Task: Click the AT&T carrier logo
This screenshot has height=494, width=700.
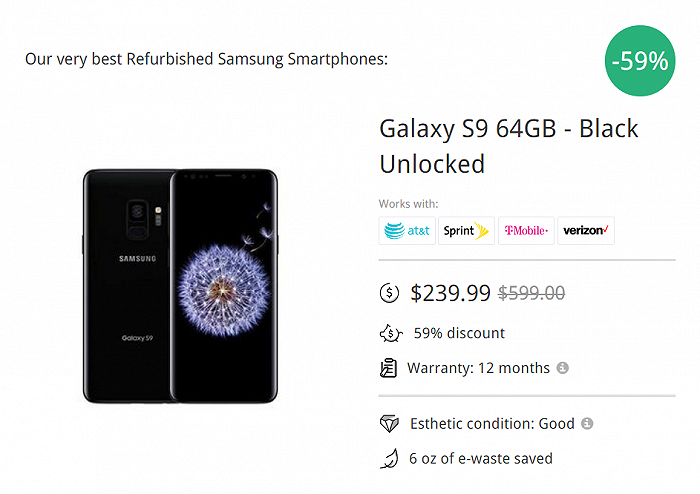Action: coord(407,230)
